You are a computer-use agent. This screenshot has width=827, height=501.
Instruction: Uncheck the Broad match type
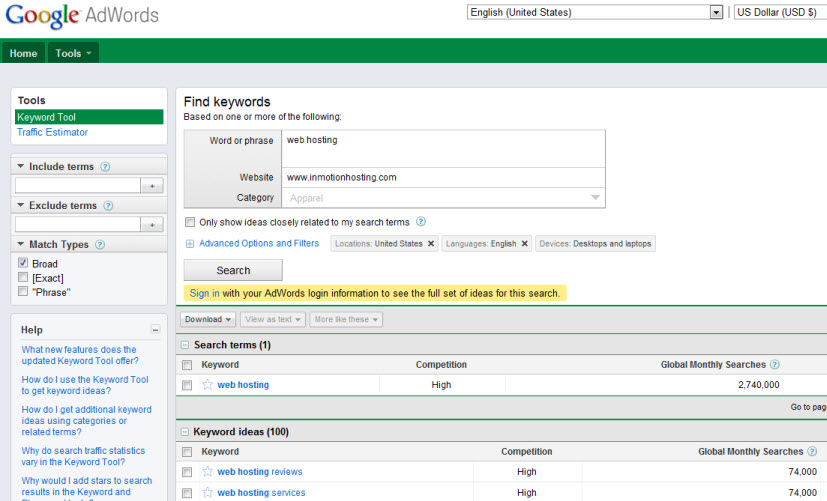click(x=23, y=263)
